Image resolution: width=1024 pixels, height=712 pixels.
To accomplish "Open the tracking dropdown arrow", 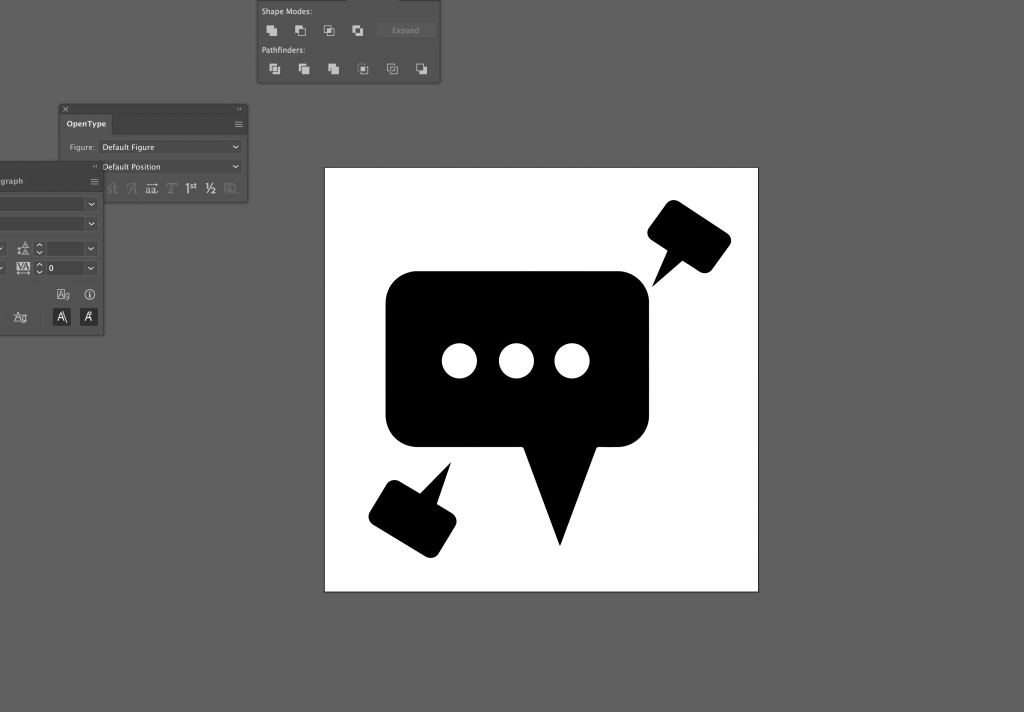I will click(x=91, y=268).
